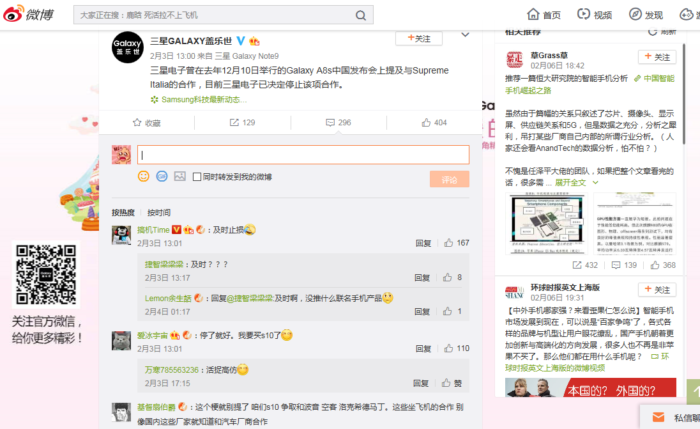Expand 展开全文 in 草Grass草 post

click(x=576, y=183)
